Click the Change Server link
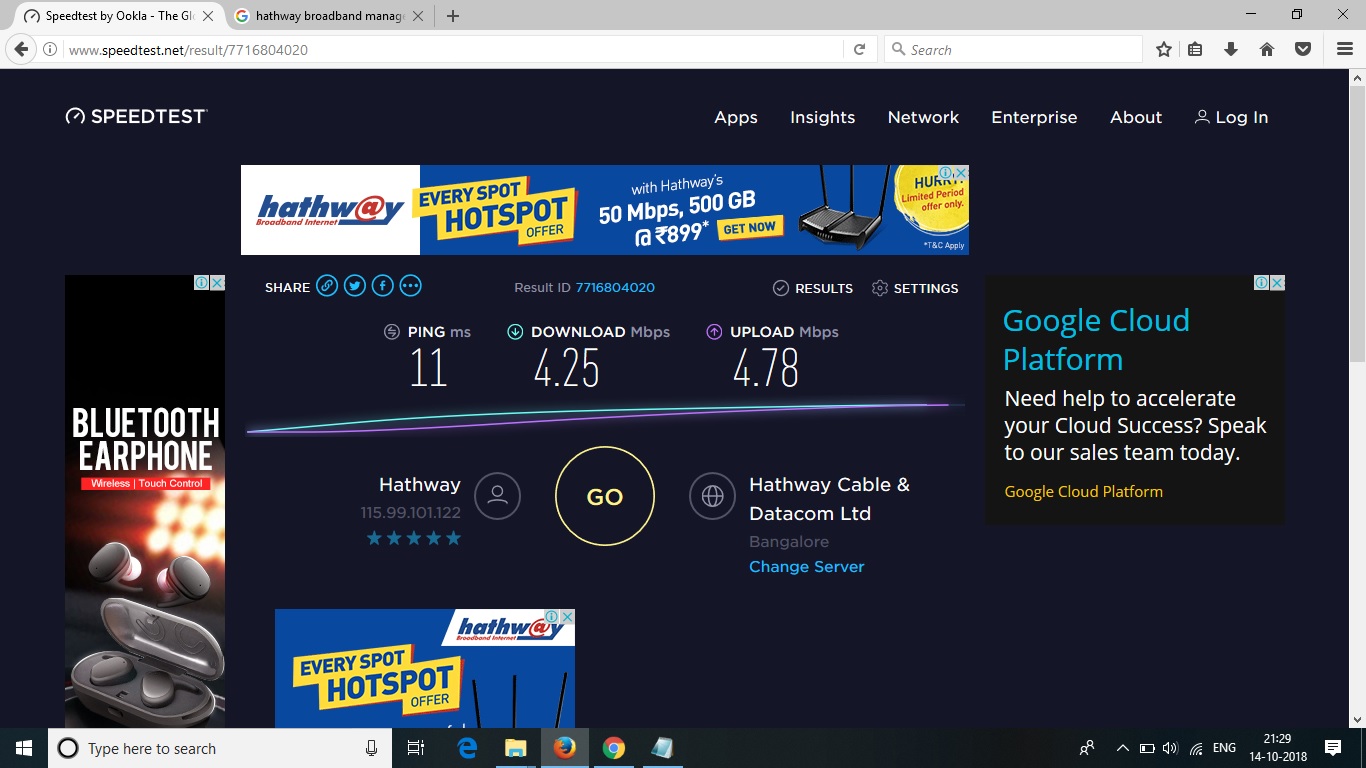 tap(806, 567)
